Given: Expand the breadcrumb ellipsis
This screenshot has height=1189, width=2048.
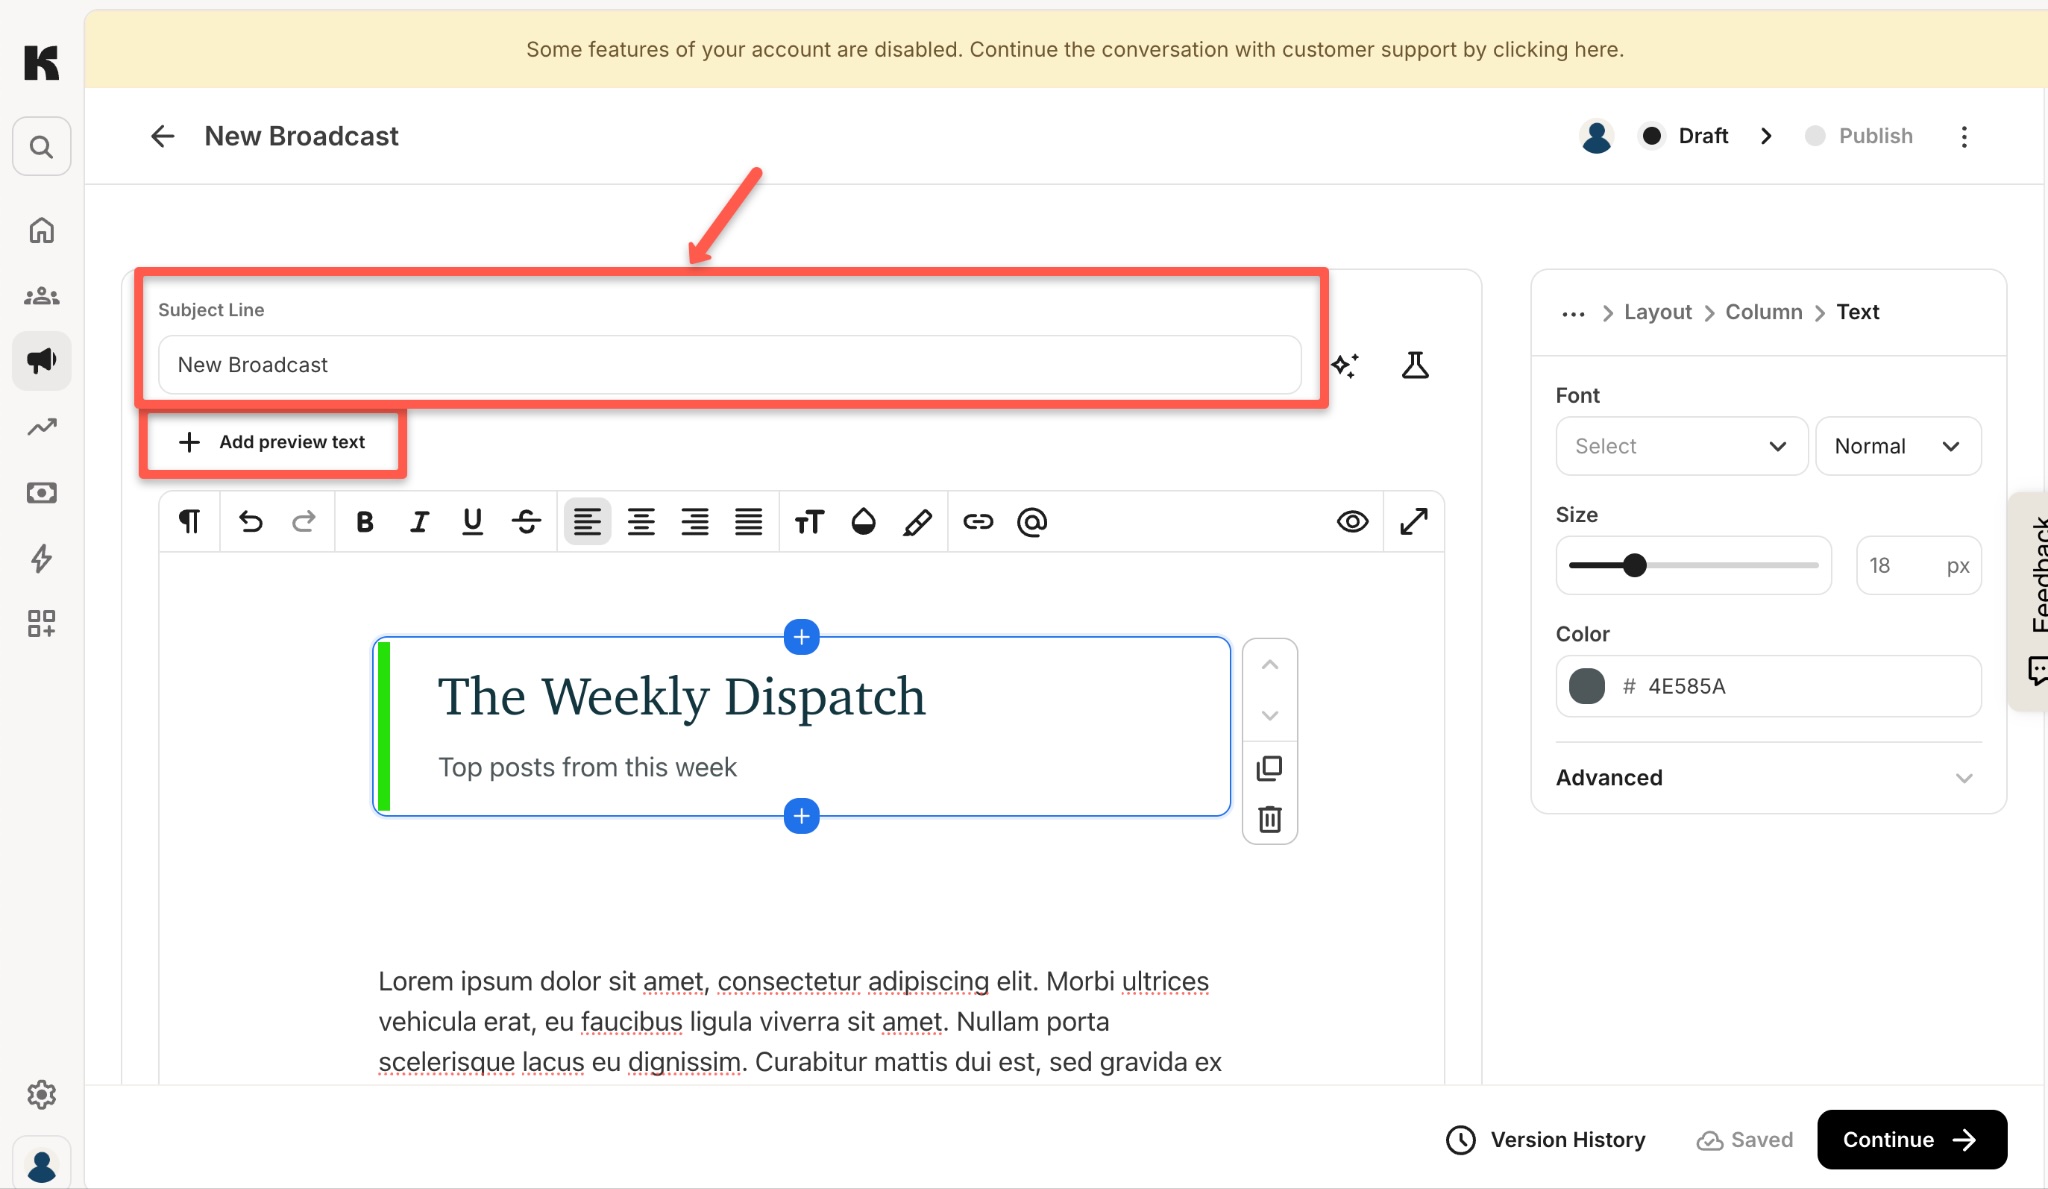Looking at the screenshot, I should tap(1573, 313).
